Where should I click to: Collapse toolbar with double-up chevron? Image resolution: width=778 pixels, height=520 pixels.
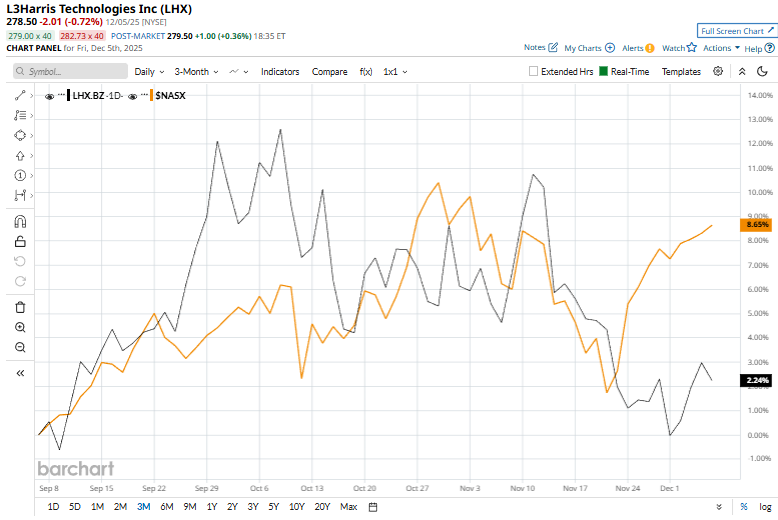pyautogui.click(x=742, y=71)
